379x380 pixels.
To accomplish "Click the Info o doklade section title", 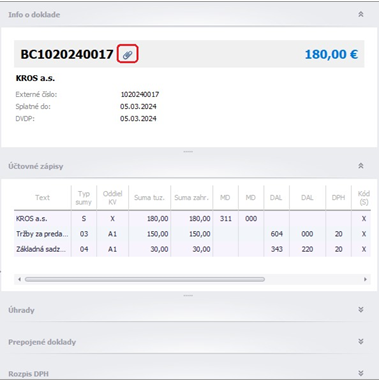I will (x=34, y=15).
